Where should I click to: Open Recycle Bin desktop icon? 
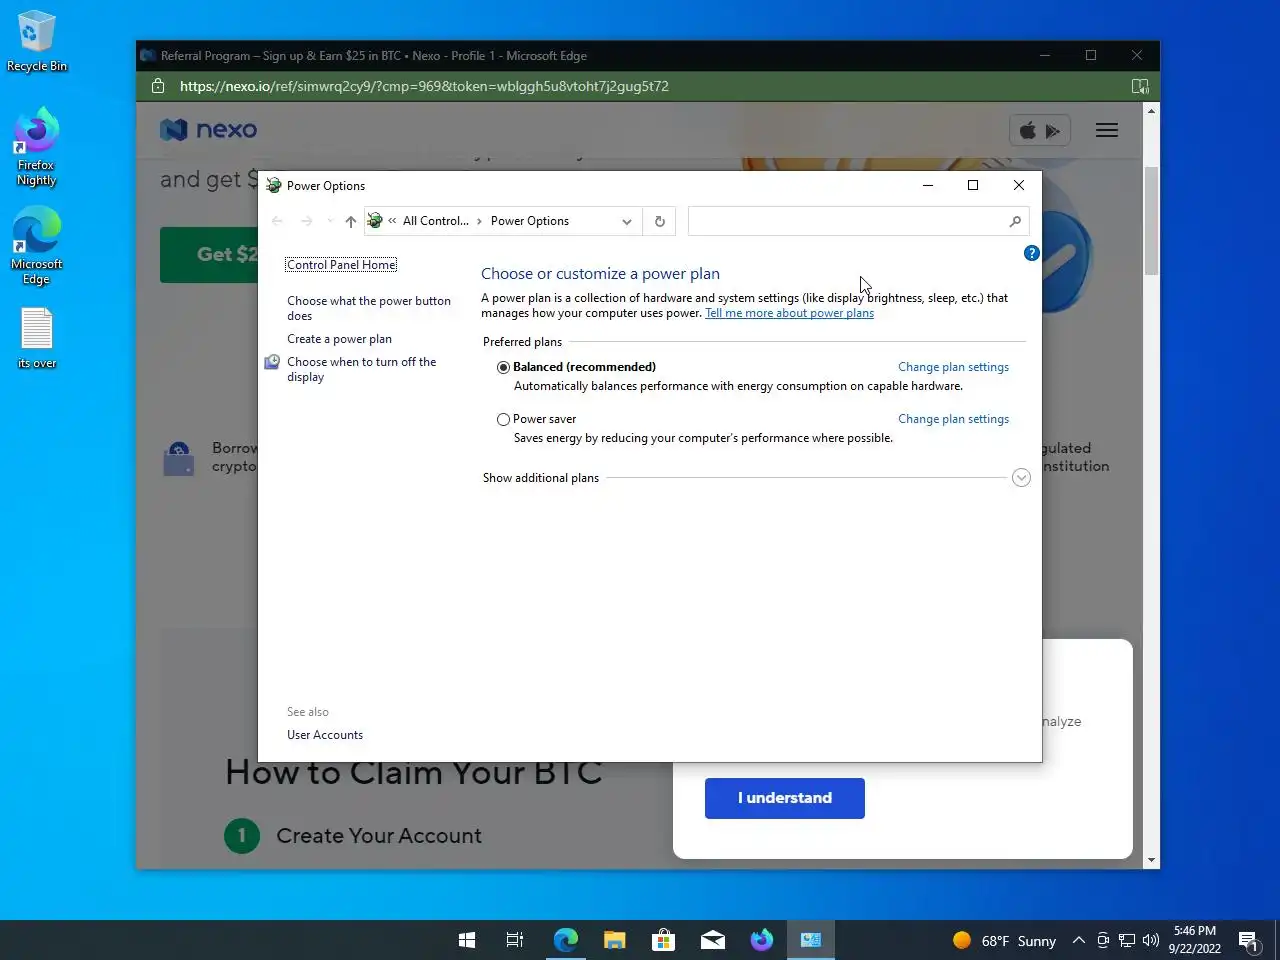pyautogui.click(x=36, y=42)
